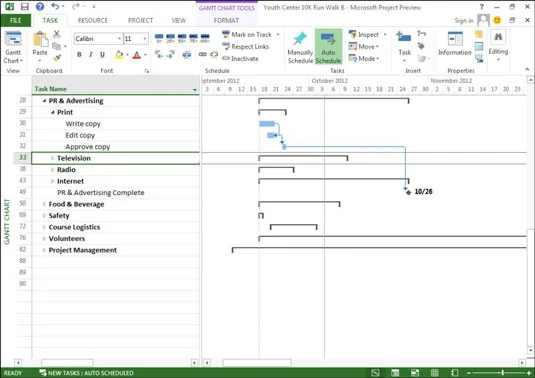Image resolution: width=535 pixels, height=378 pixels.
Task: Open the font size dropdown
Action: click(145, 39)
